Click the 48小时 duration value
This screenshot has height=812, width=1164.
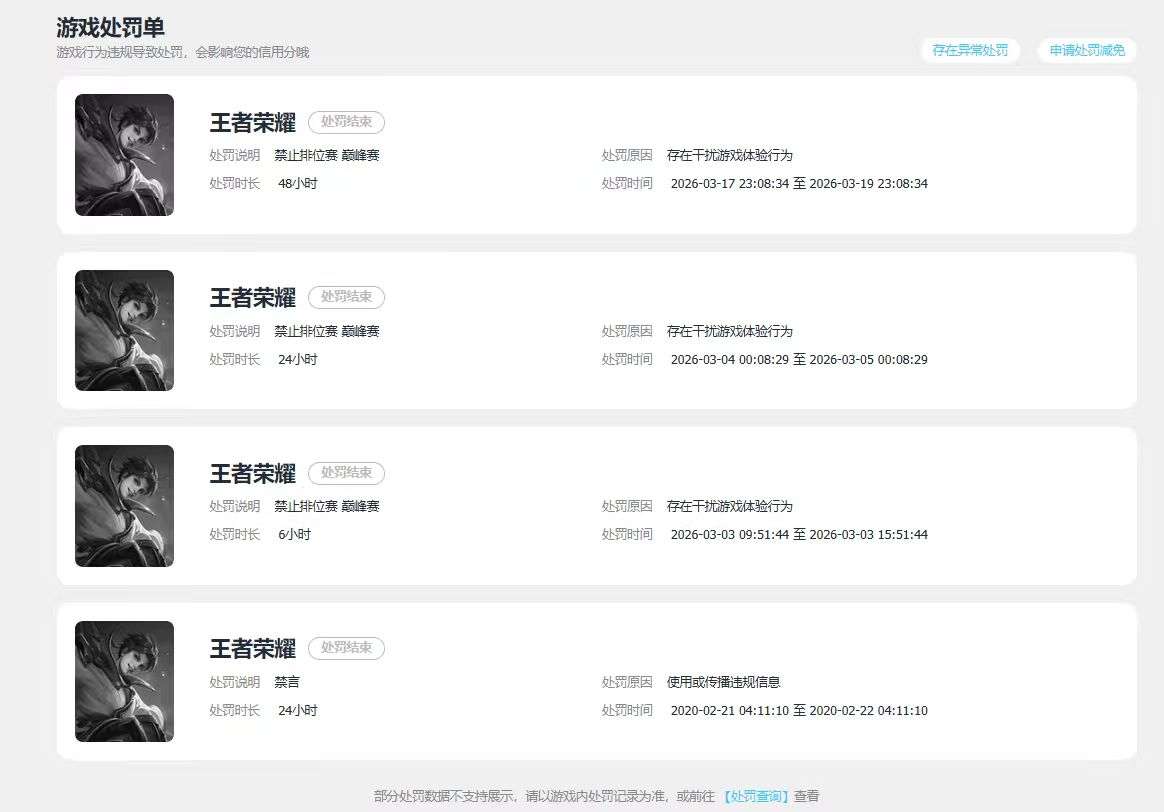(298, 183)
